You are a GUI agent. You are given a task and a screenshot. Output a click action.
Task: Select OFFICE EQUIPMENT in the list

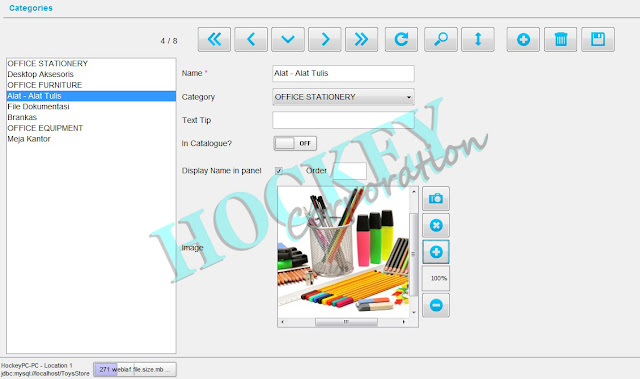pyautogui.click(x=91, y=128)
